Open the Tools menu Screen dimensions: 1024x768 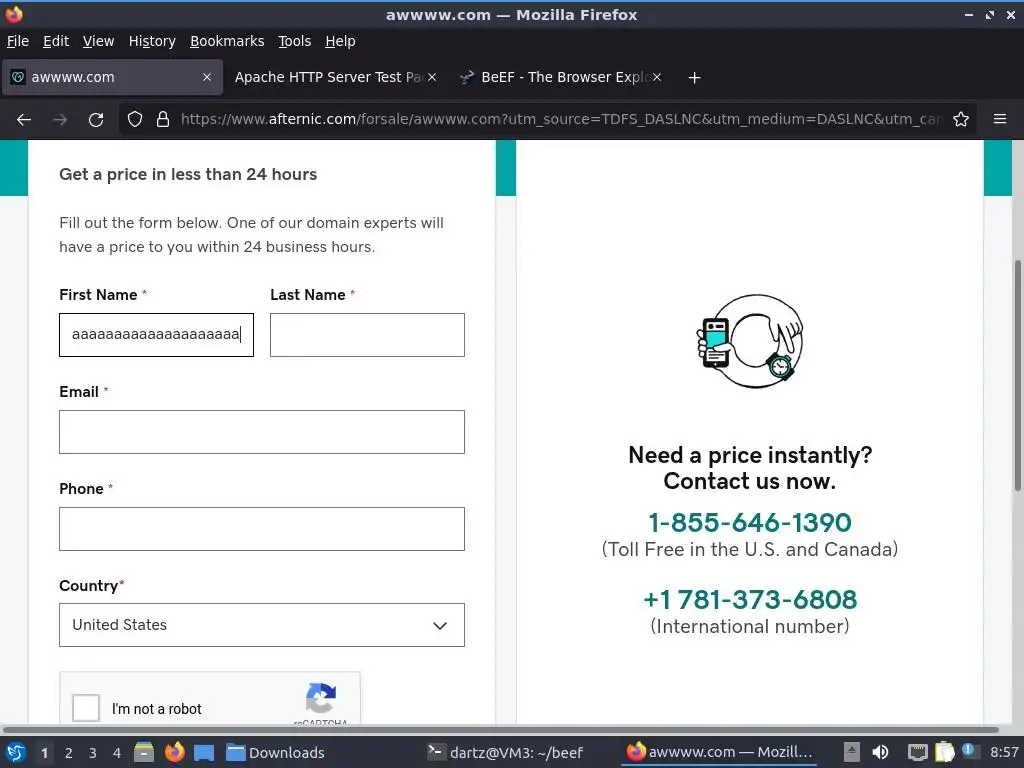295,41
